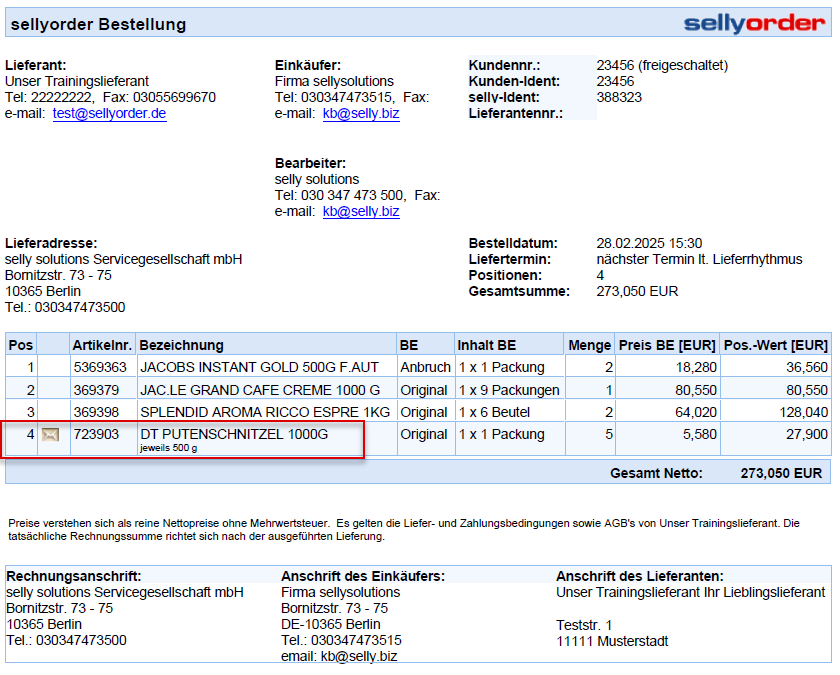Click the Menge column header
The width and height of the screenshot is (840, 675).
pos(589,345)
